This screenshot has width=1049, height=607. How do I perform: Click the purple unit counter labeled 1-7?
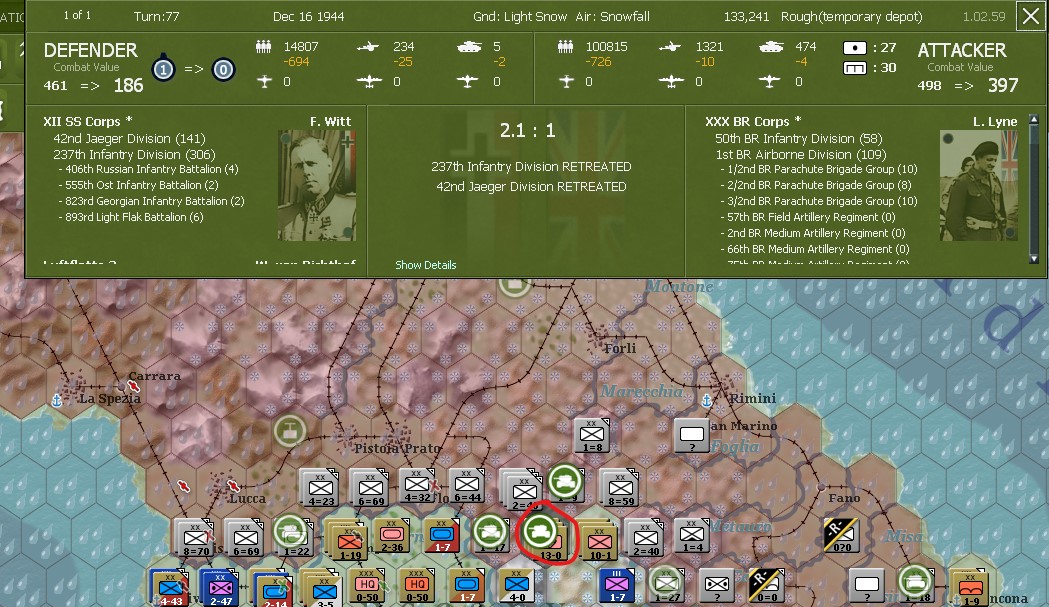point(615,583)
